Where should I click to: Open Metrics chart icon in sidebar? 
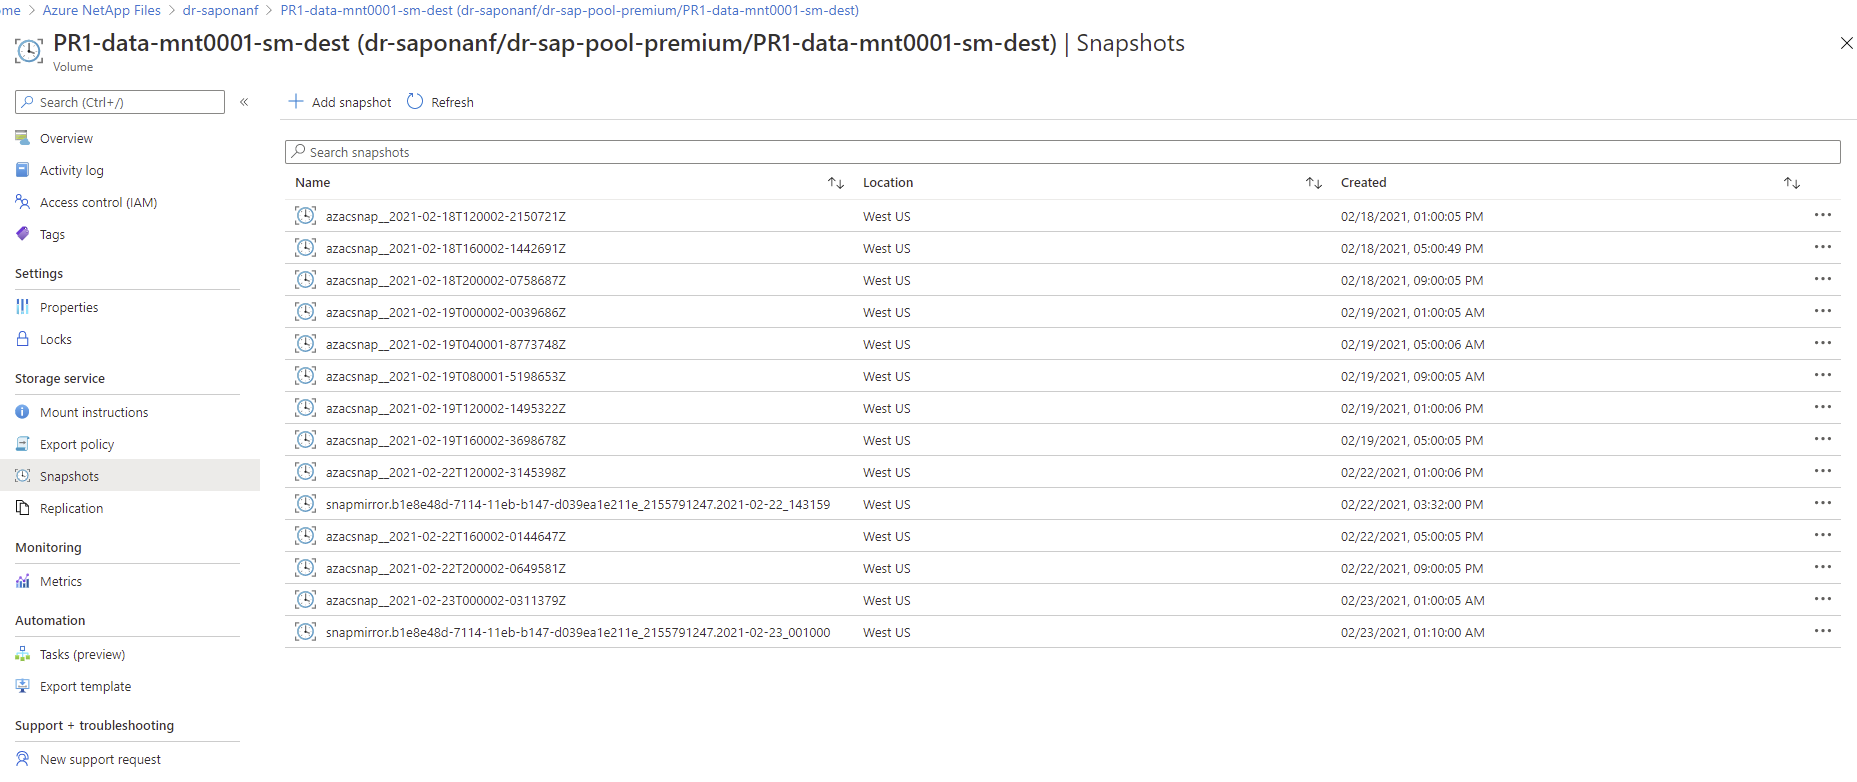22,581
